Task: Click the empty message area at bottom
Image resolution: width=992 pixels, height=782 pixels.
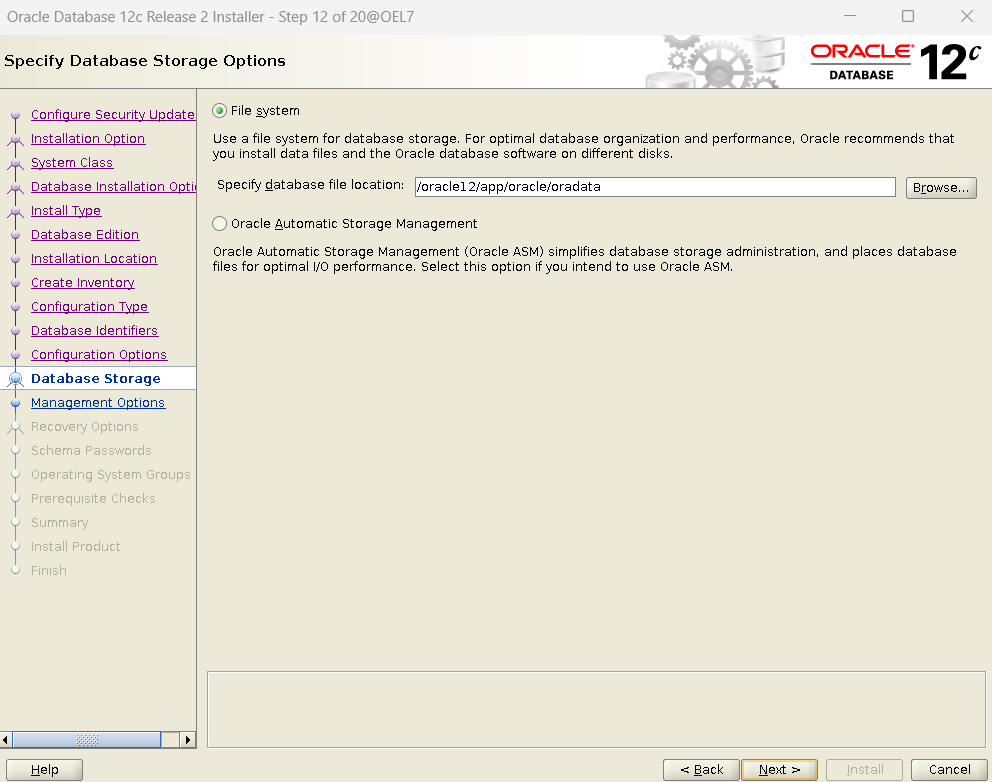Action: click(x=596, y=709)
